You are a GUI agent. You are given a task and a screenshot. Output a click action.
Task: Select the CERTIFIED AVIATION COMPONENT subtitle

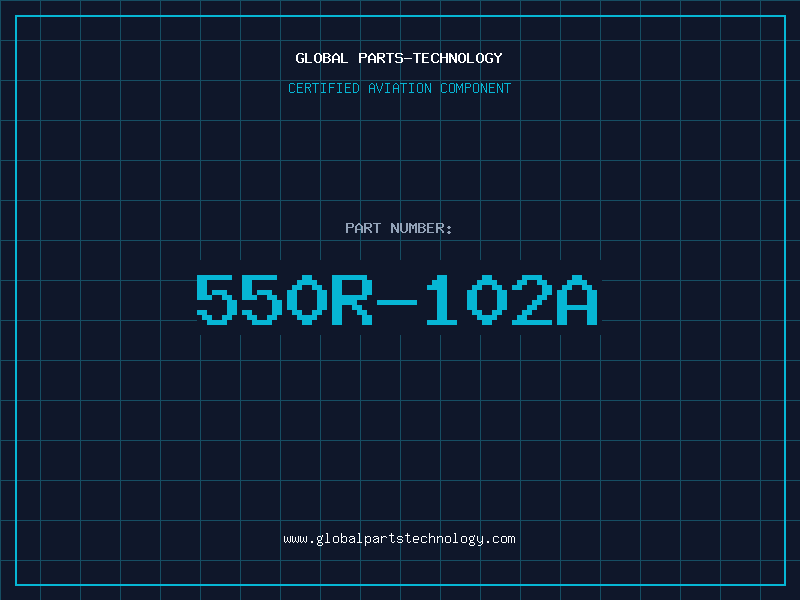(399, 88)
